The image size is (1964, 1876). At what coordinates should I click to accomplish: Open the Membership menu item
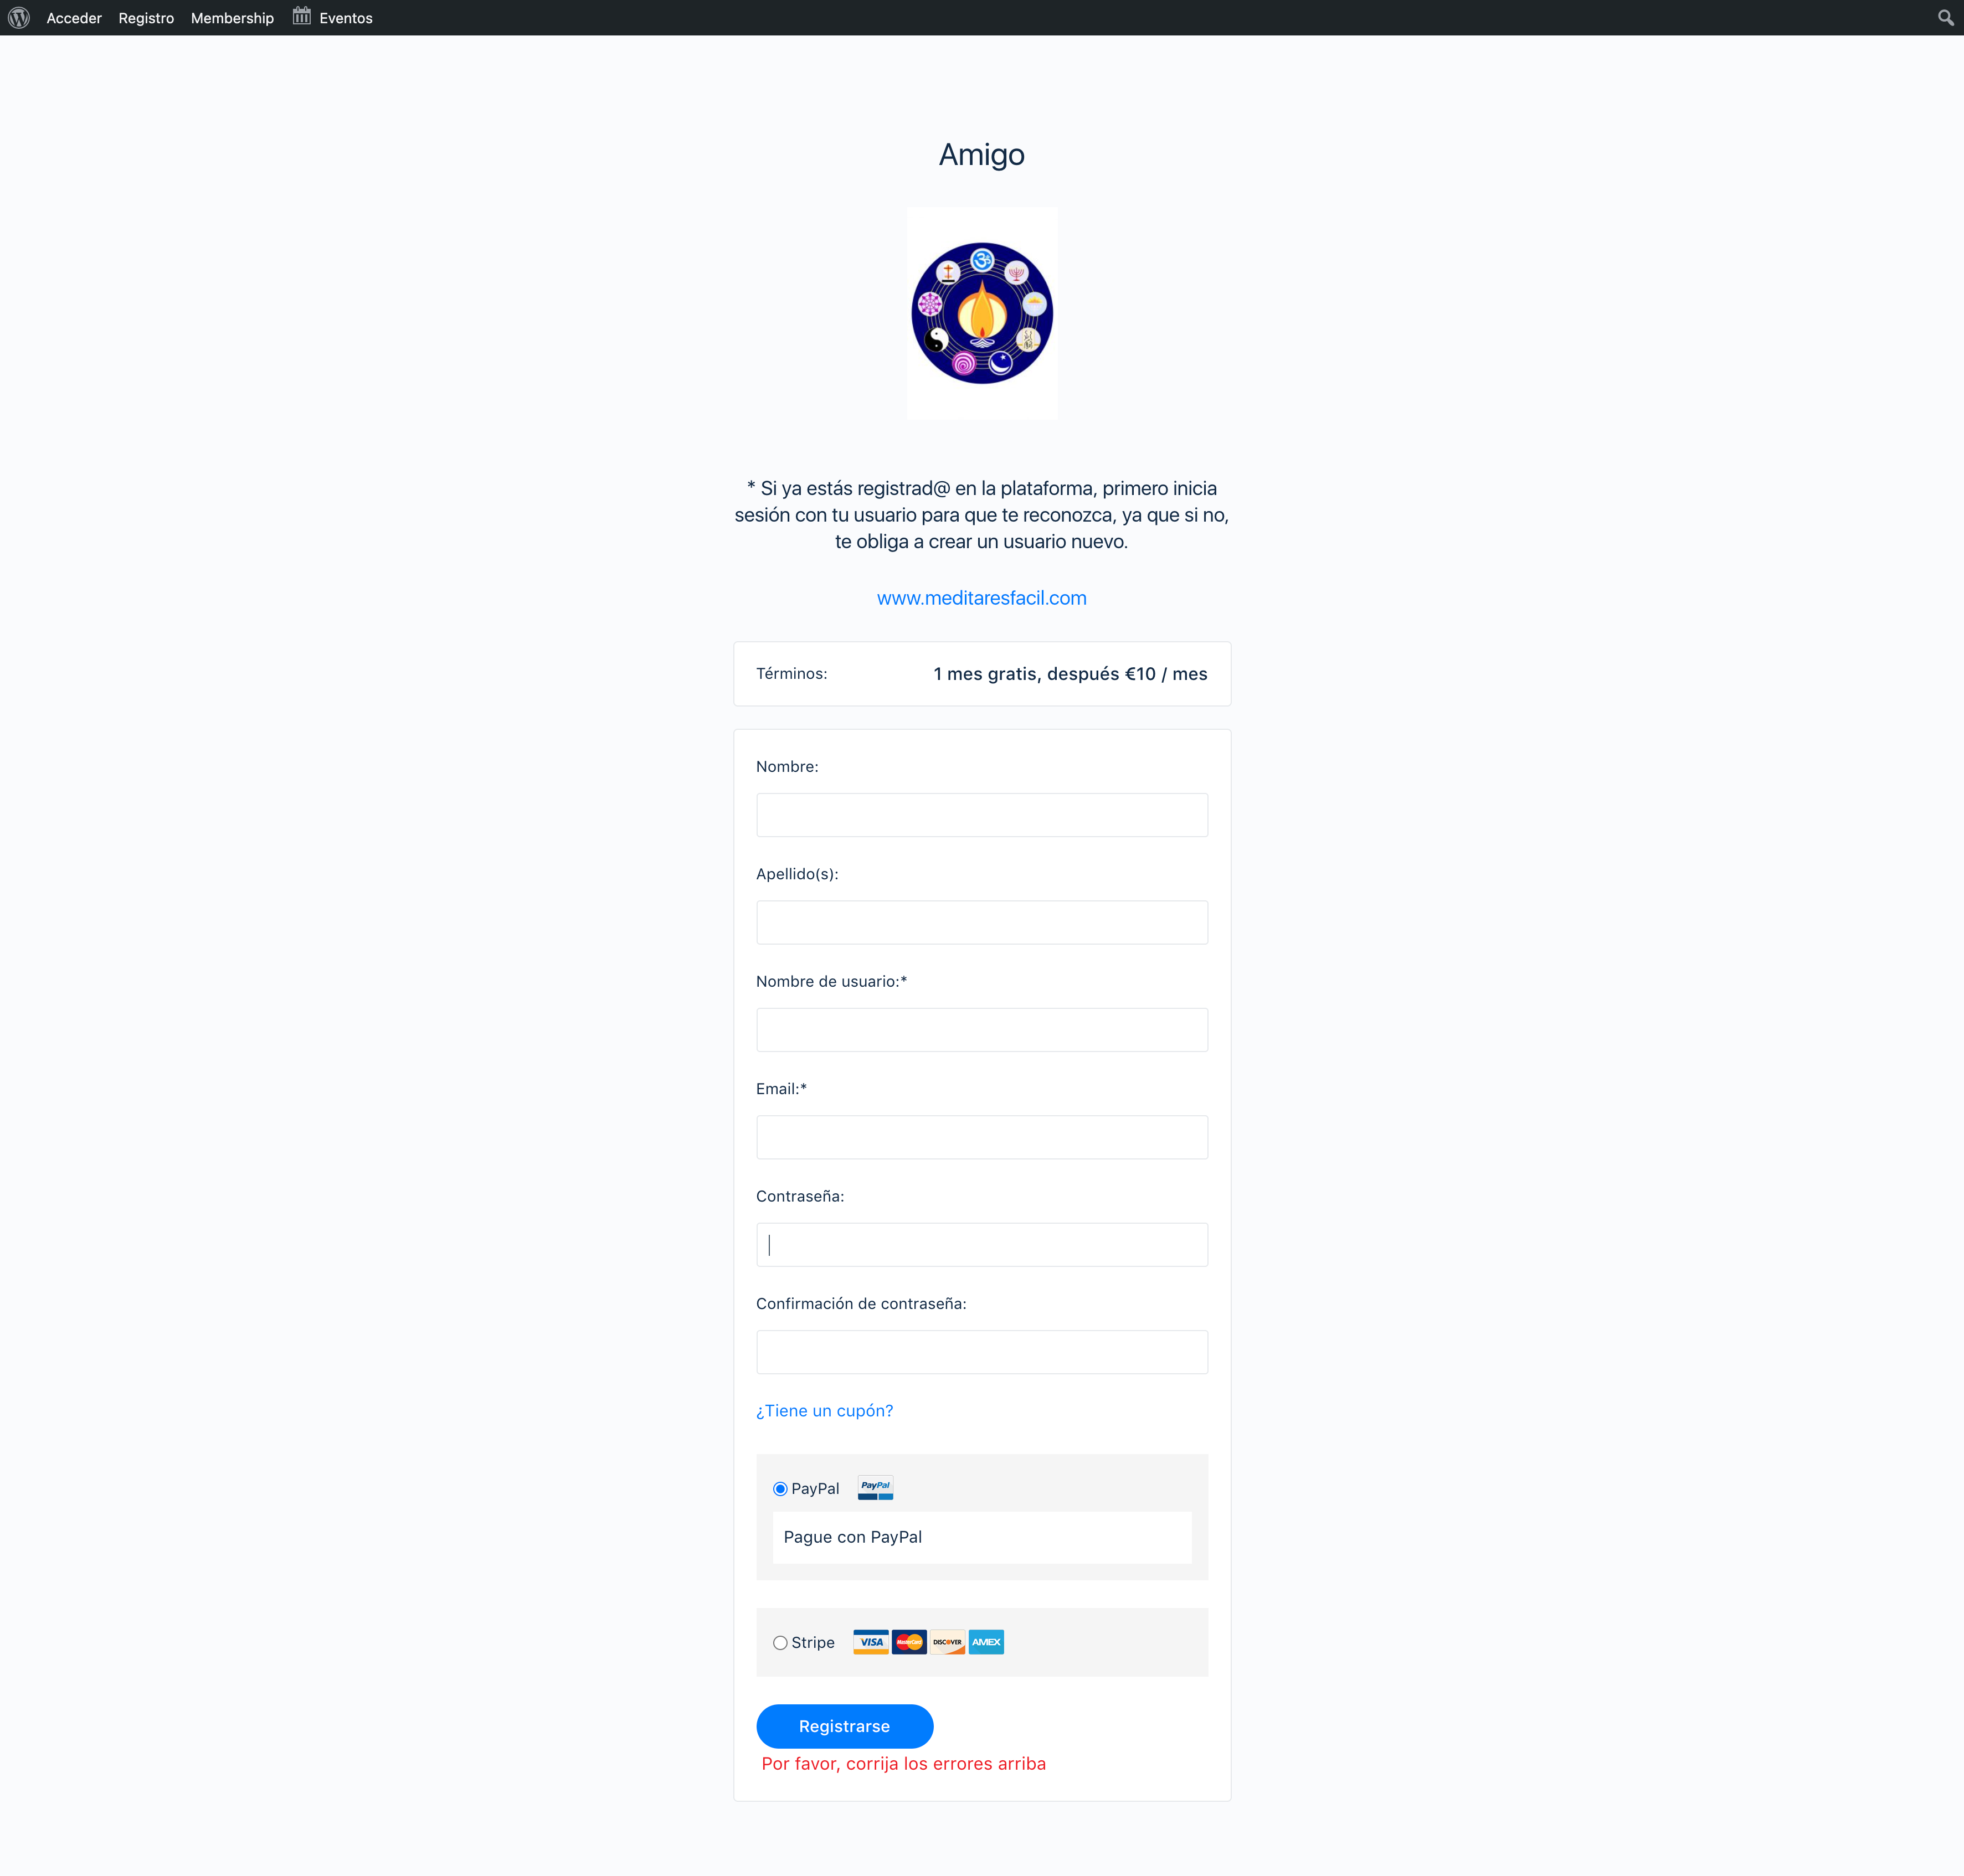233,18
